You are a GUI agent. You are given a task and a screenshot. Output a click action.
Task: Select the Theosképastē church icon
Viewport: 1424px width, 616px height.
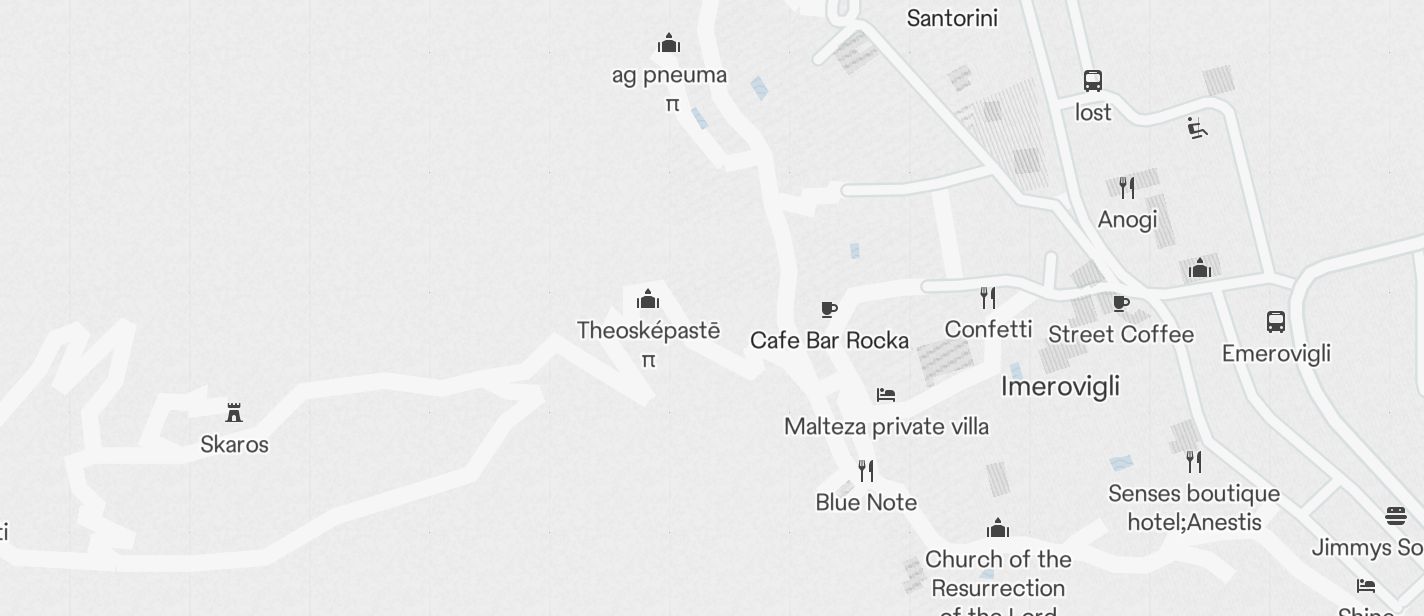[x=648, y=298]
